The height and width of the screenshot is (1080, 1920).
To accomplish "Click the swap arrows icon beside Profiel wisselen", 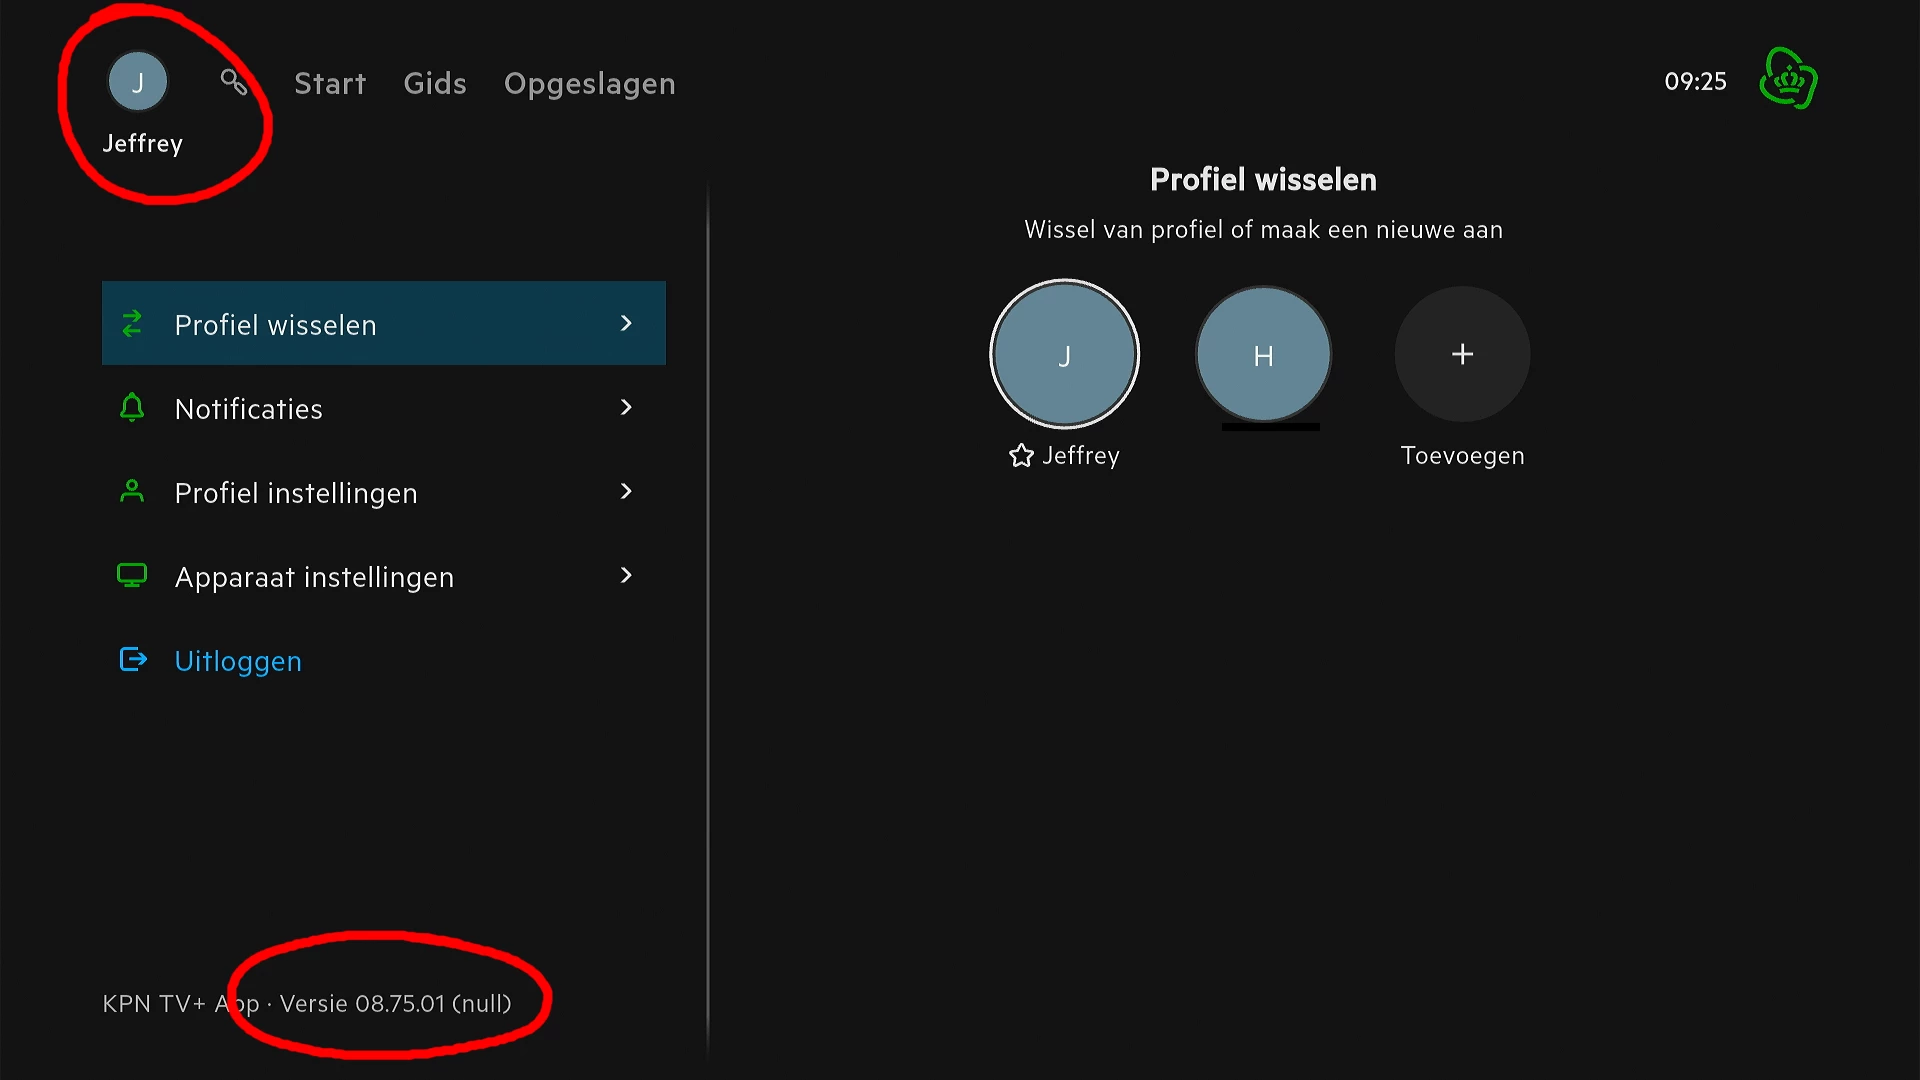I will pyautogui.click(x=132, y=324).
